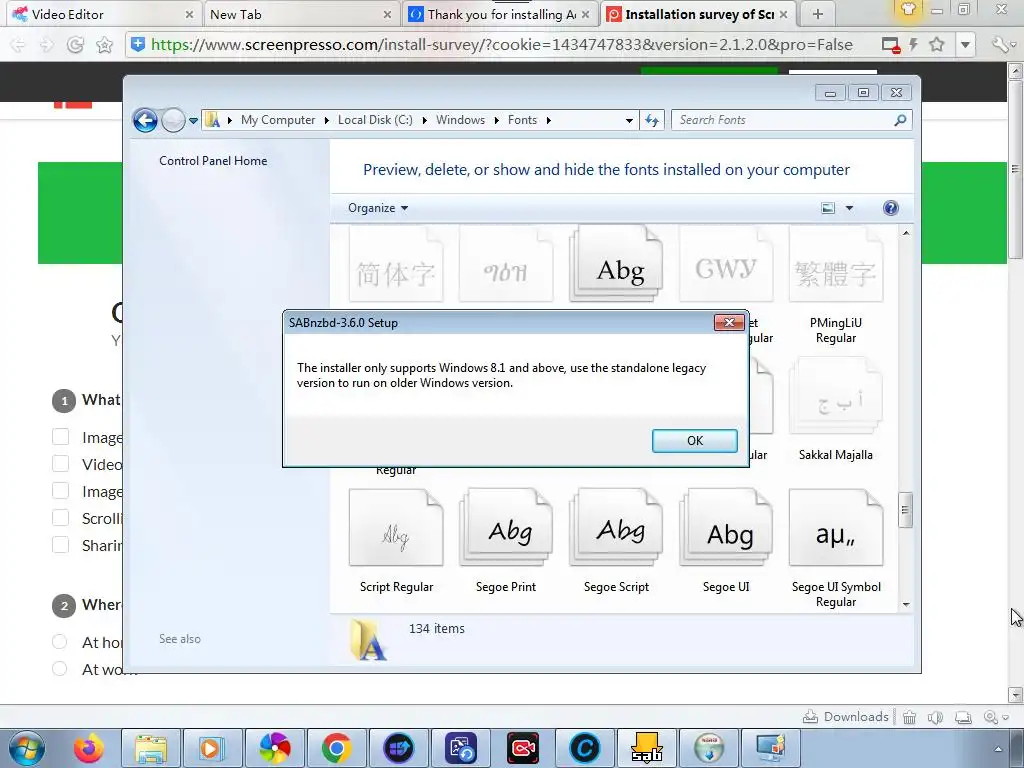Click the shirt skin icon in title bar
This screenshot has width=1024, height=768.
coord(908,10)
